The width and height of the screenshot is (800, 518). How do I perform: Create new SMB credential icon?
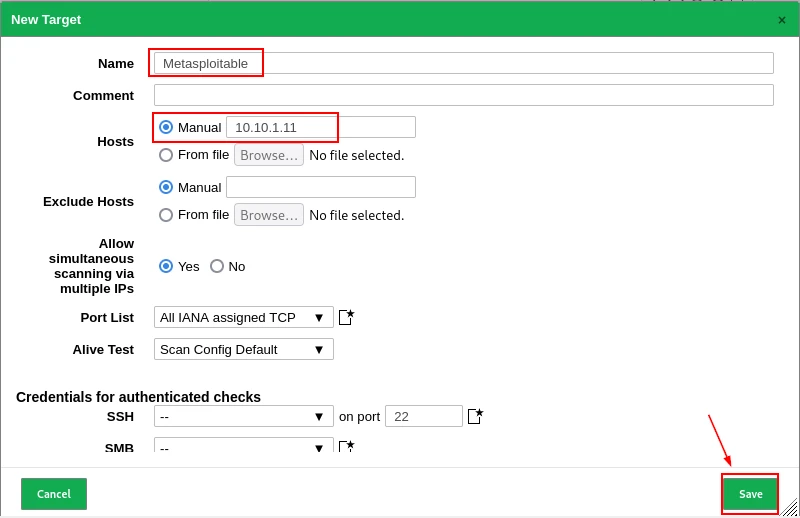[x=346, y=446]
